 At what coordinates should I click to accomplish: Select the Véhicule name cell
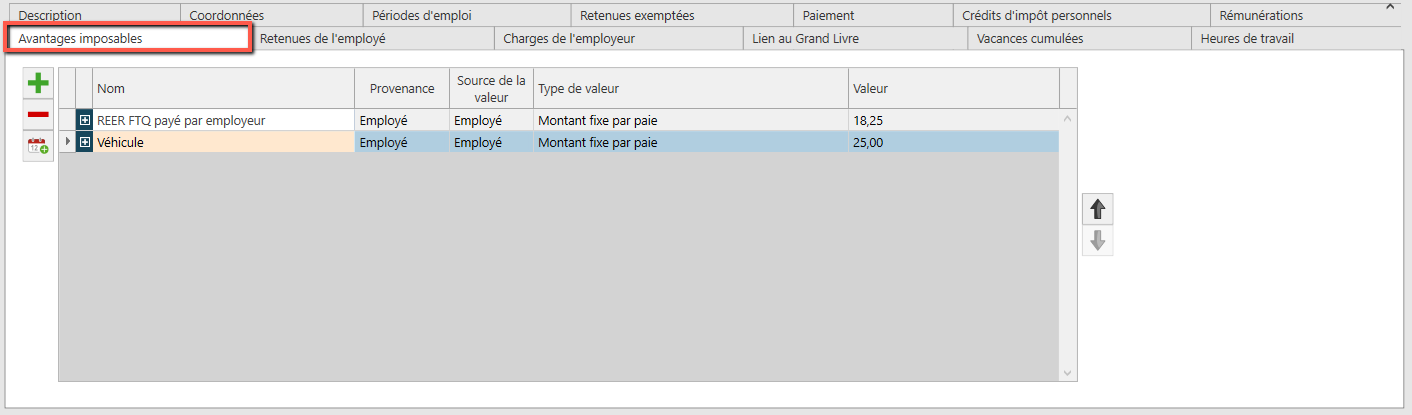[223, 142]
